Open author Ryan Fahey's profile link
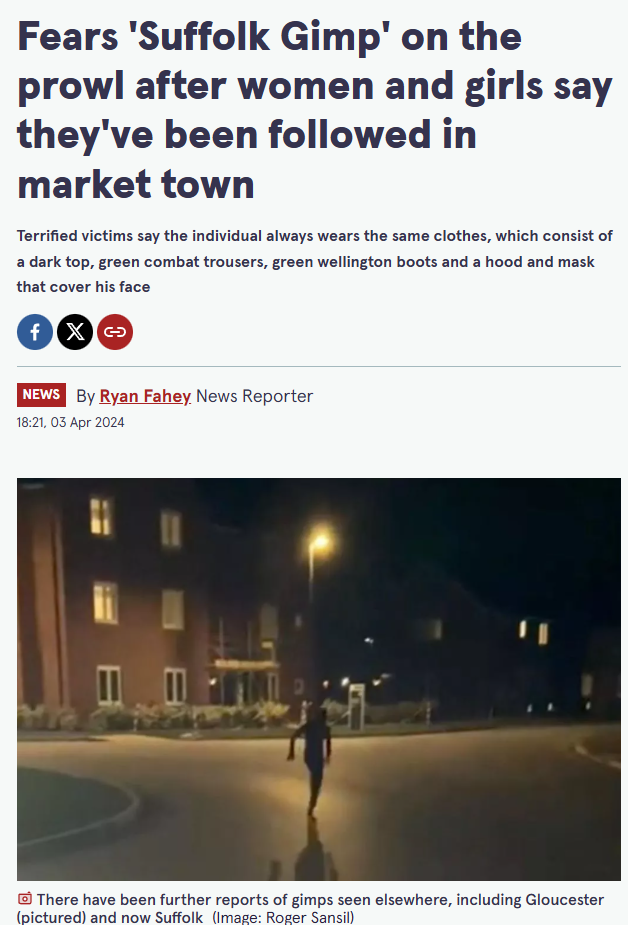Image resolution: width=628 pixels, height=925 pixels. coord(145,396)
